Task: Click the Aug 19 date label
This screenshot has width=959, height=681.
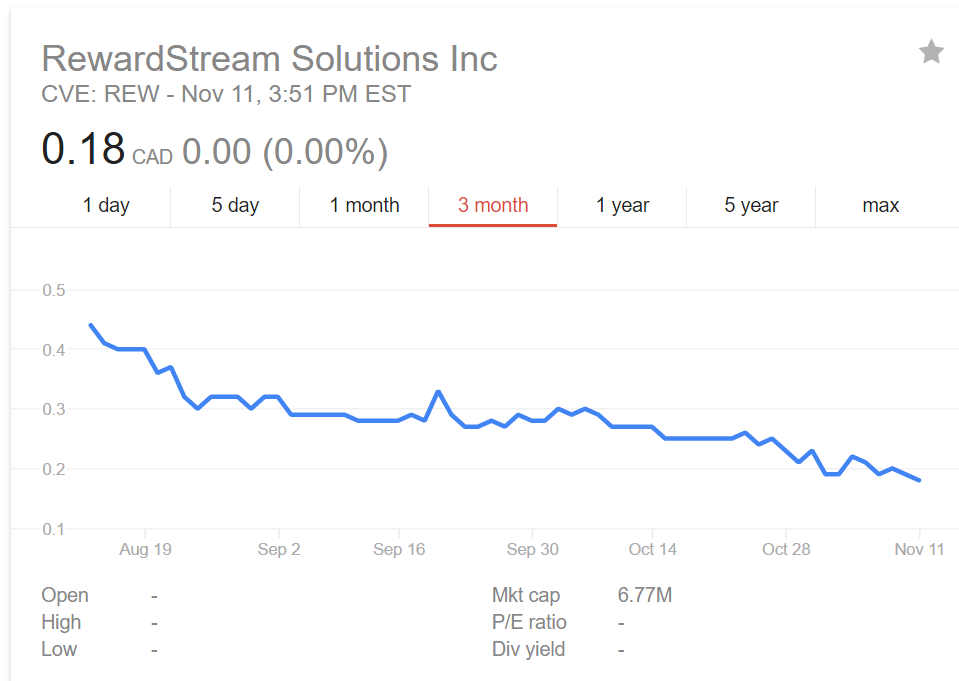Action: point(145,549)
